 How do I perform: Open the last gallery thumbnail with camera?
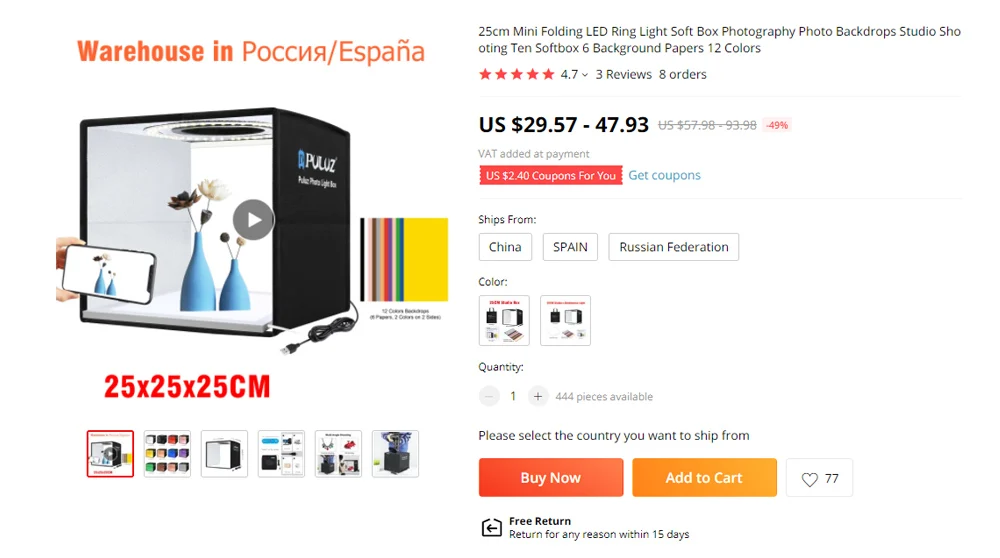point(395,454)
